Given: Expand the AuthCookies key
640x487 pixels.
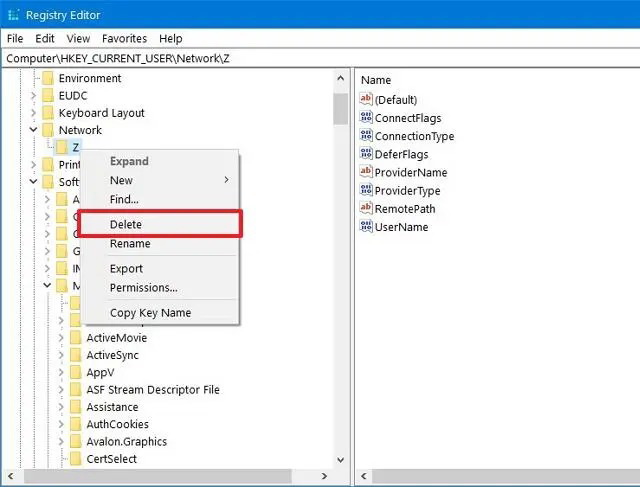Looking at the screenshot, I should (61, 425).
